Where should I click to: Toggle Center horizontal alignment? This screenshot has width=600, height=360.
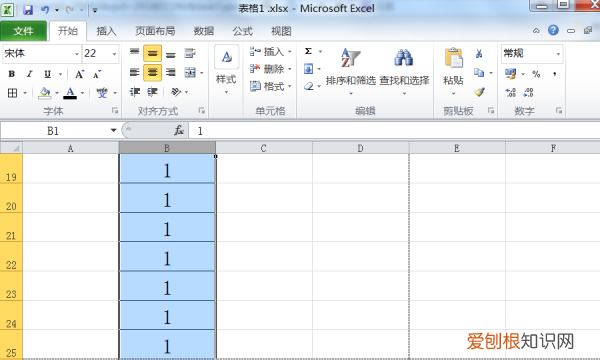pyautogui.click(x=152, y=72)
